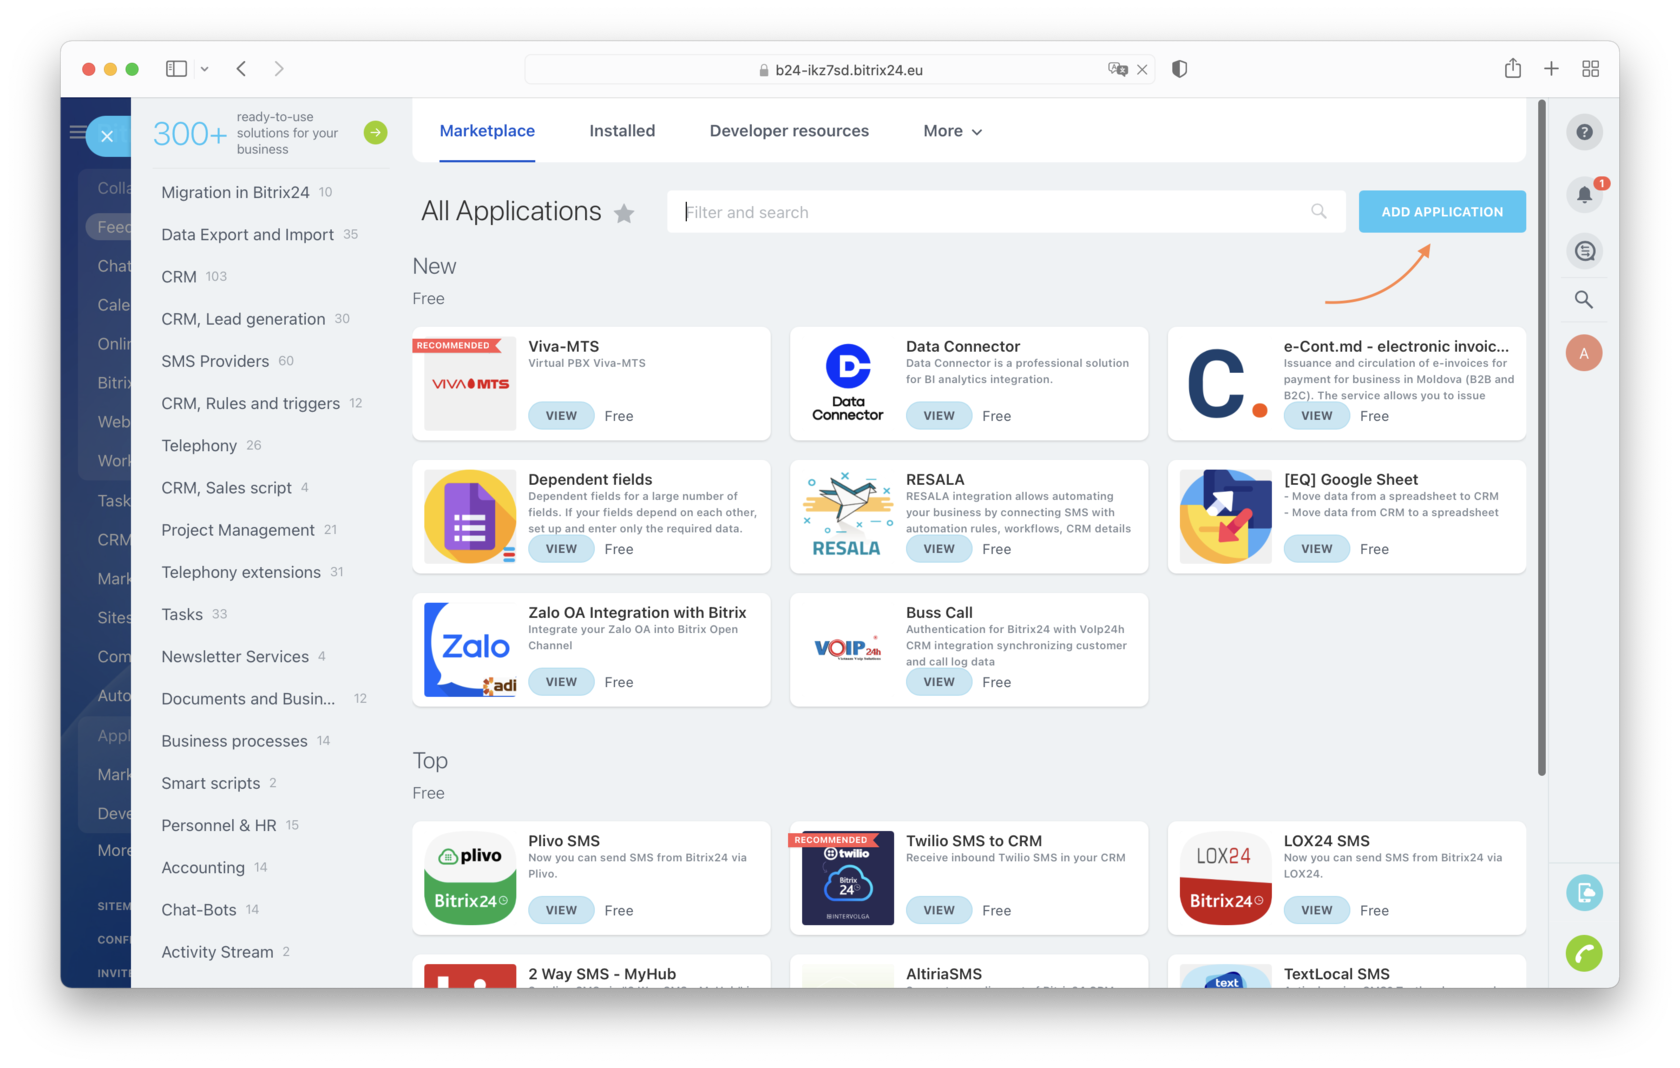Screen dimensions: 1680x1068
Task: Open the SMS Providers category
Action: click(x=214, y=361)
